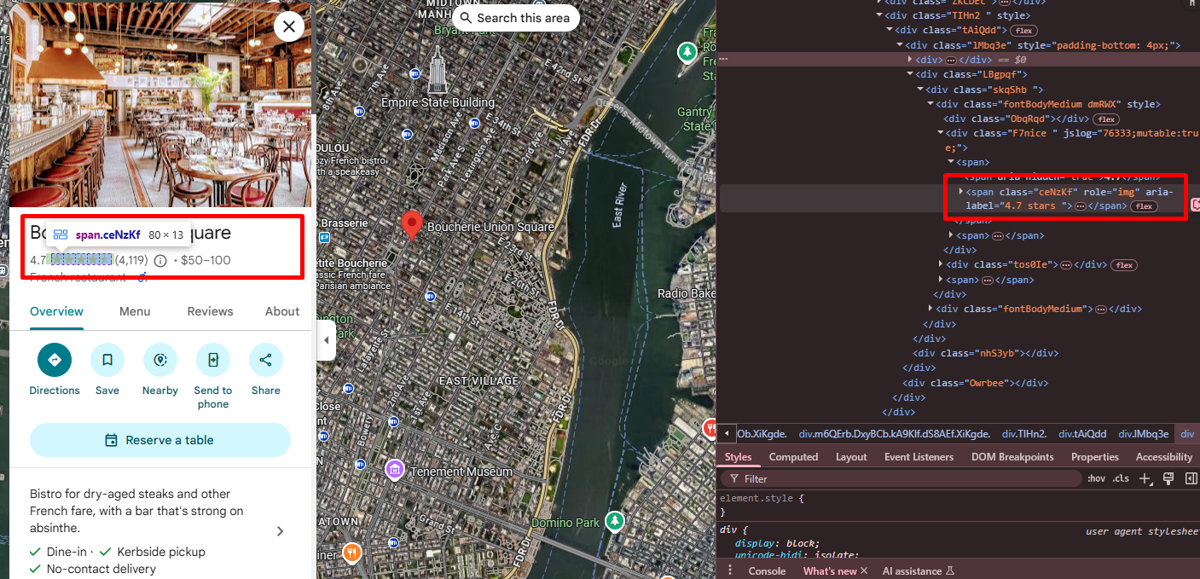Image resolution: width=1200 pixels, height=579 pixels.
Task: Click the Reserve a table button
Action: coord(160,440)
